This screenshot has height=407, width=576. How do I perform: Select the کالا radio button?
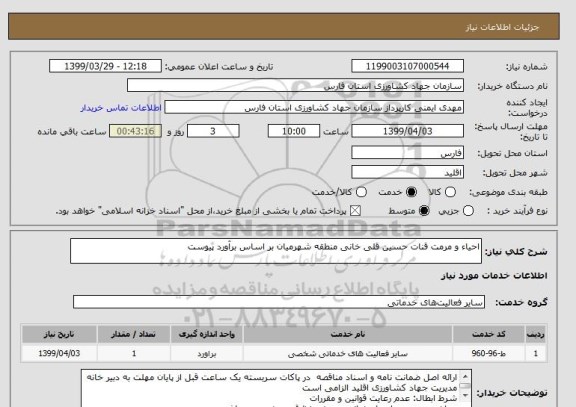pos(450,192)
